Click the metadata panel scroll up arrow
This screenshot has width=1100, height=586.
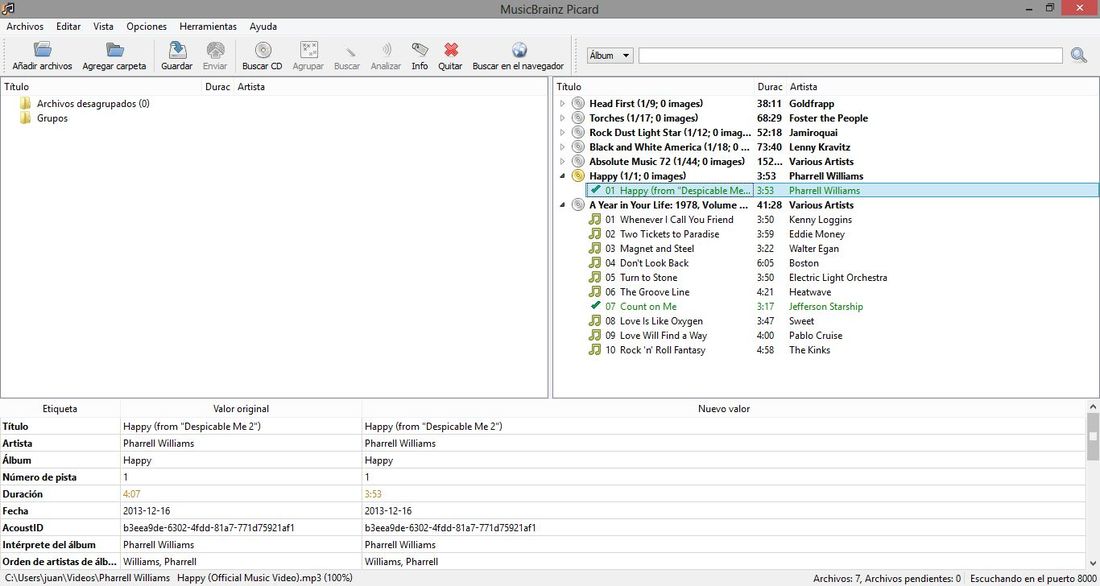[1092, 406]
